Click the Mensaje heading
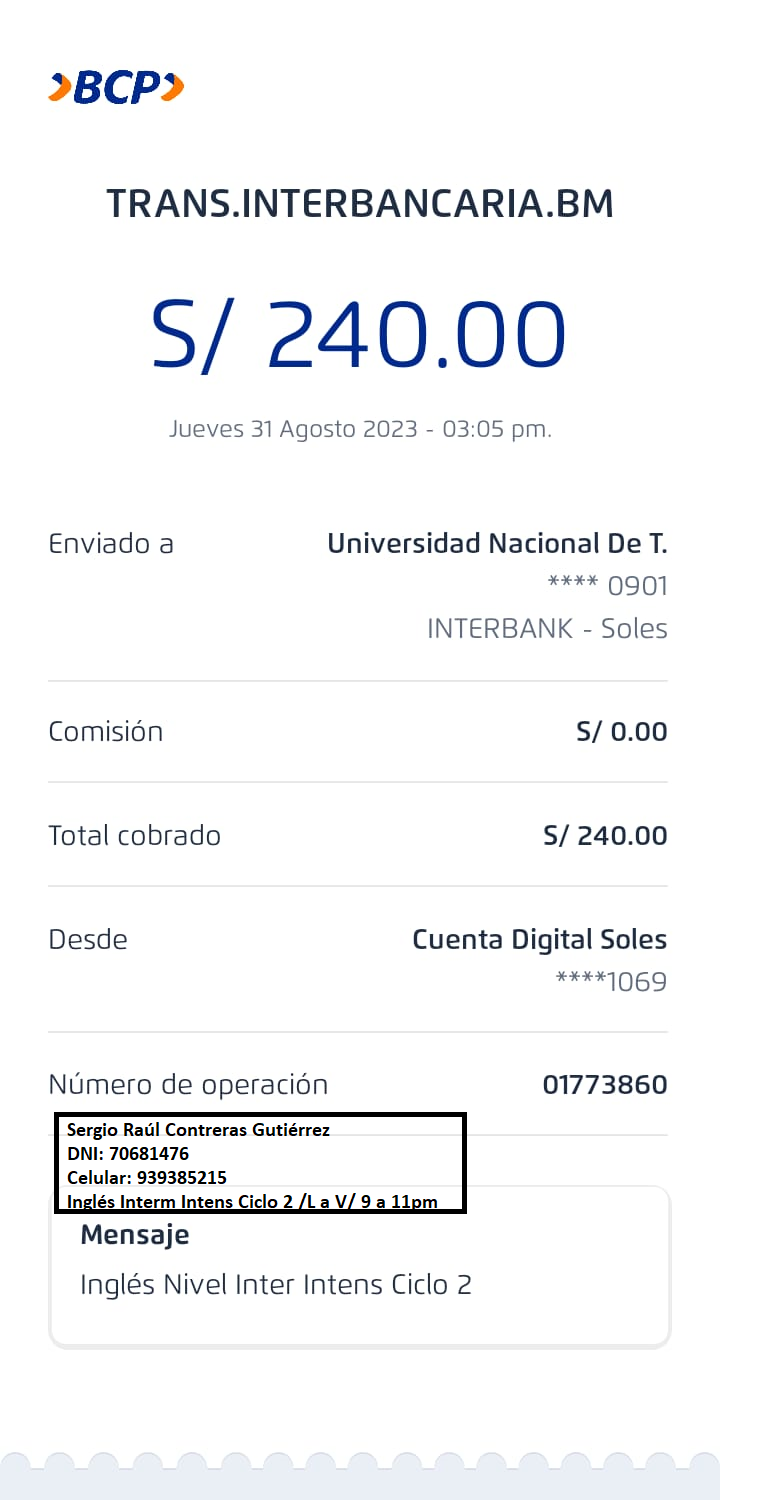The image size is (776, 1500). 135,1235
